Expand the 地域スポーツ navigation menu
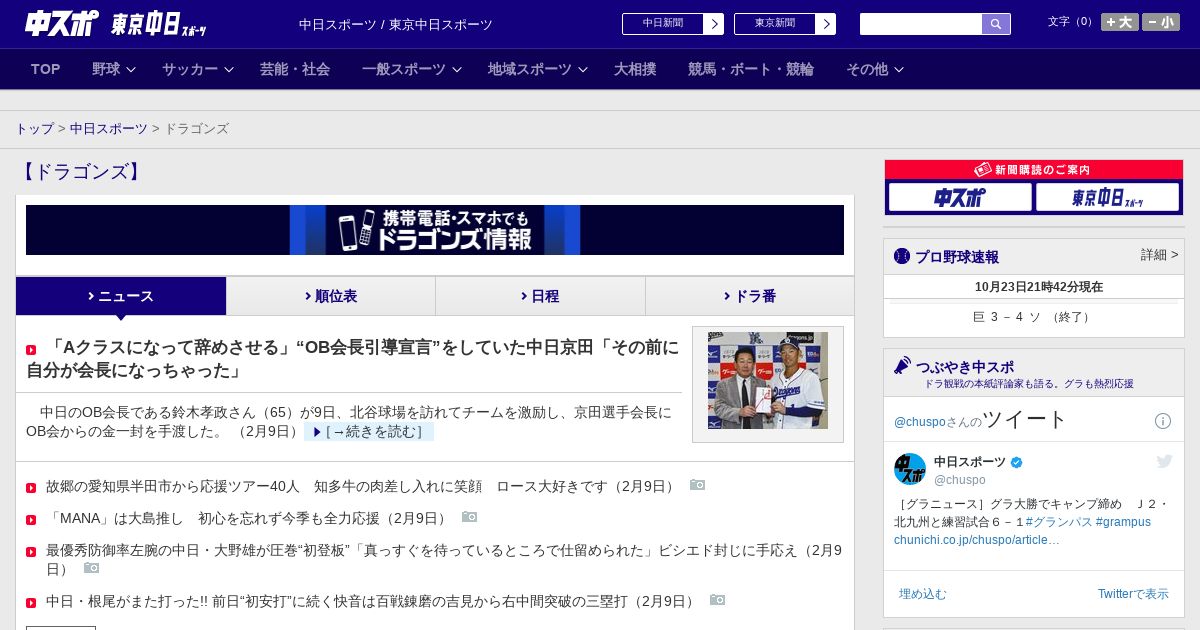Viewport: 1200px width, 630px height. 538,69
